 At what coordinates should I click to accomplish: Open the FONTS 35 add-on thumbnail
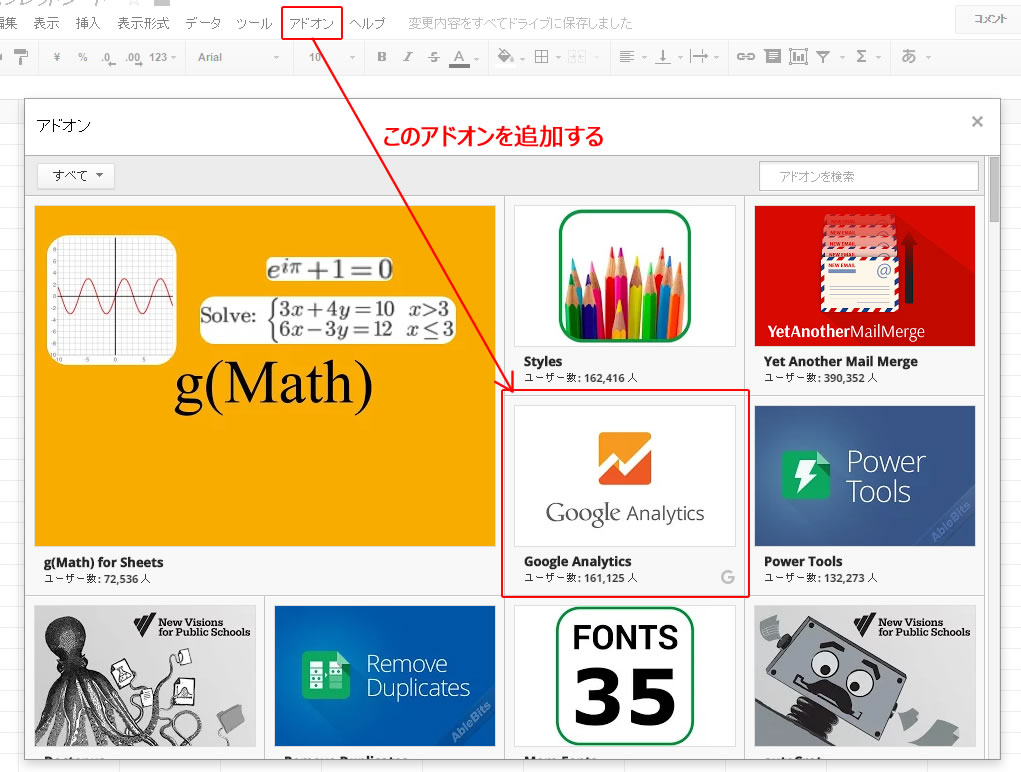point(624,676)
